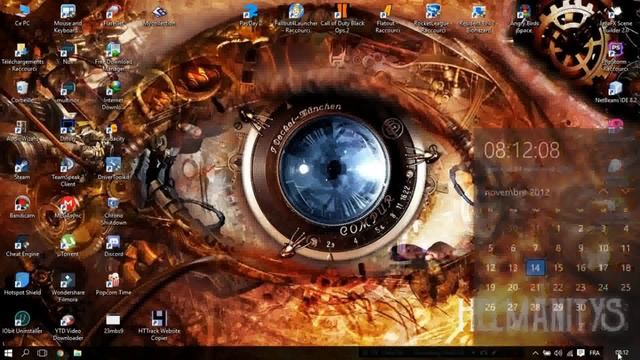Go to previous month in calendar
Image resolution: width=640 pixels, height=360 pixels.
603,192
